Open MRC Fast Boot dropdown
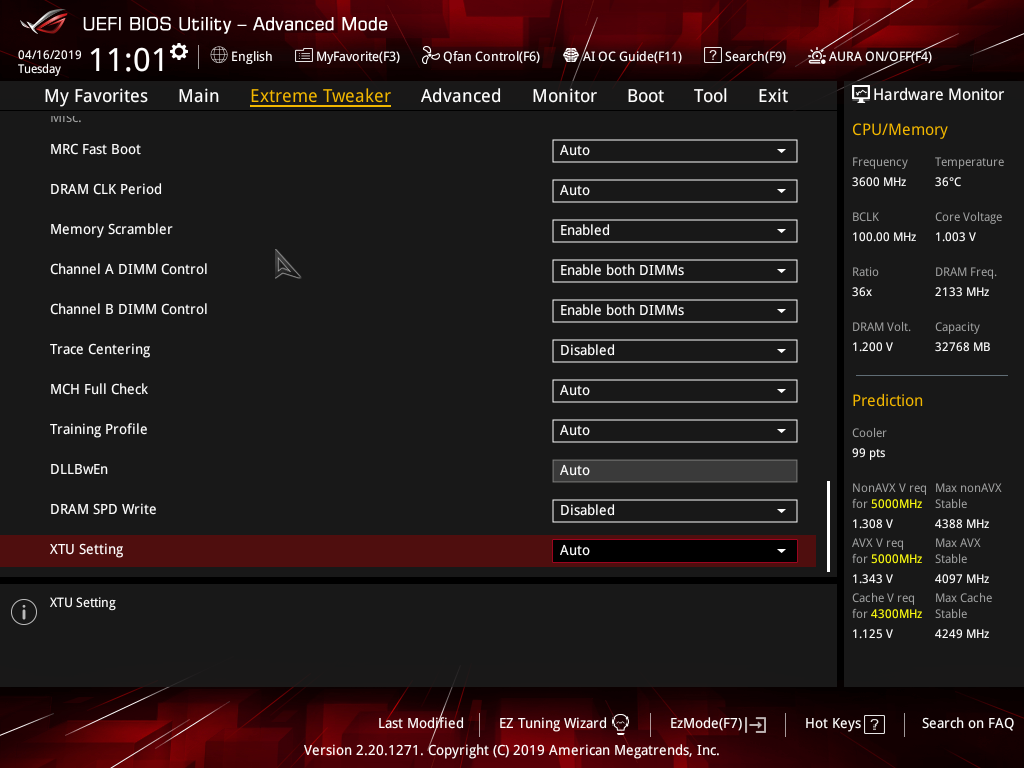Image resolution: width=1024 pixels, height=768 pixels. tap(675, 151)
